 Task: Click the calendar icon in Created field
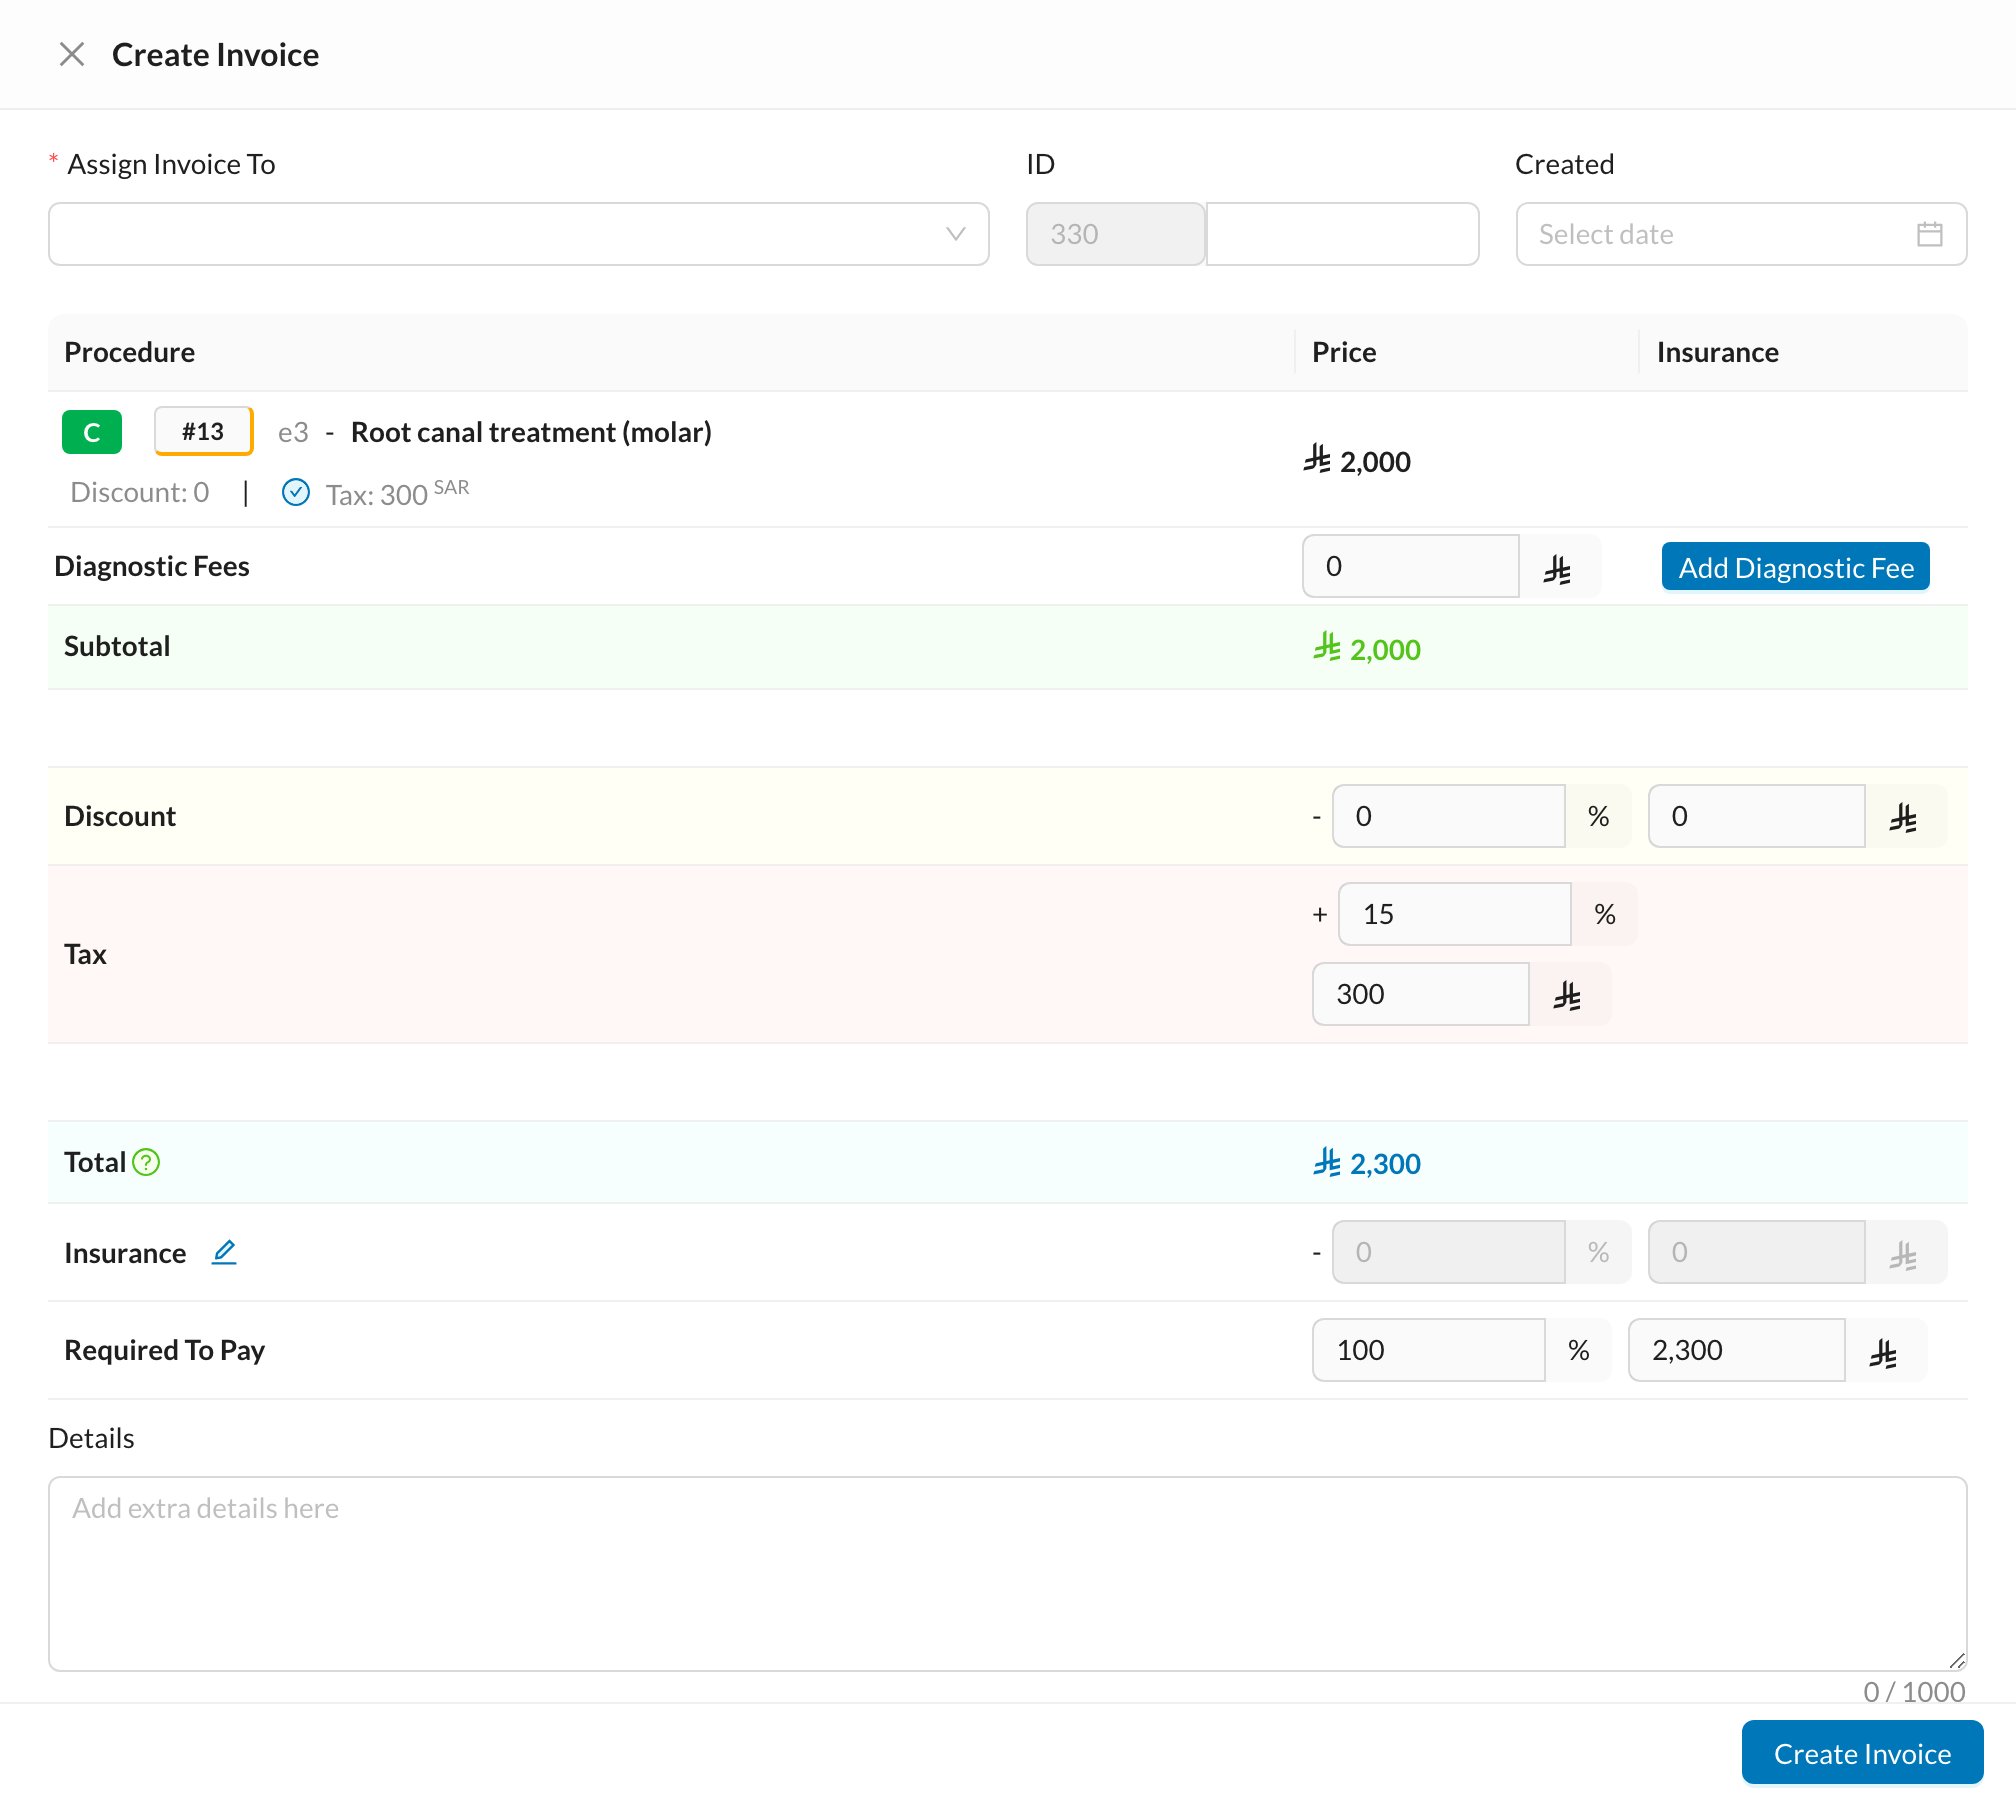pos(1930,234)
